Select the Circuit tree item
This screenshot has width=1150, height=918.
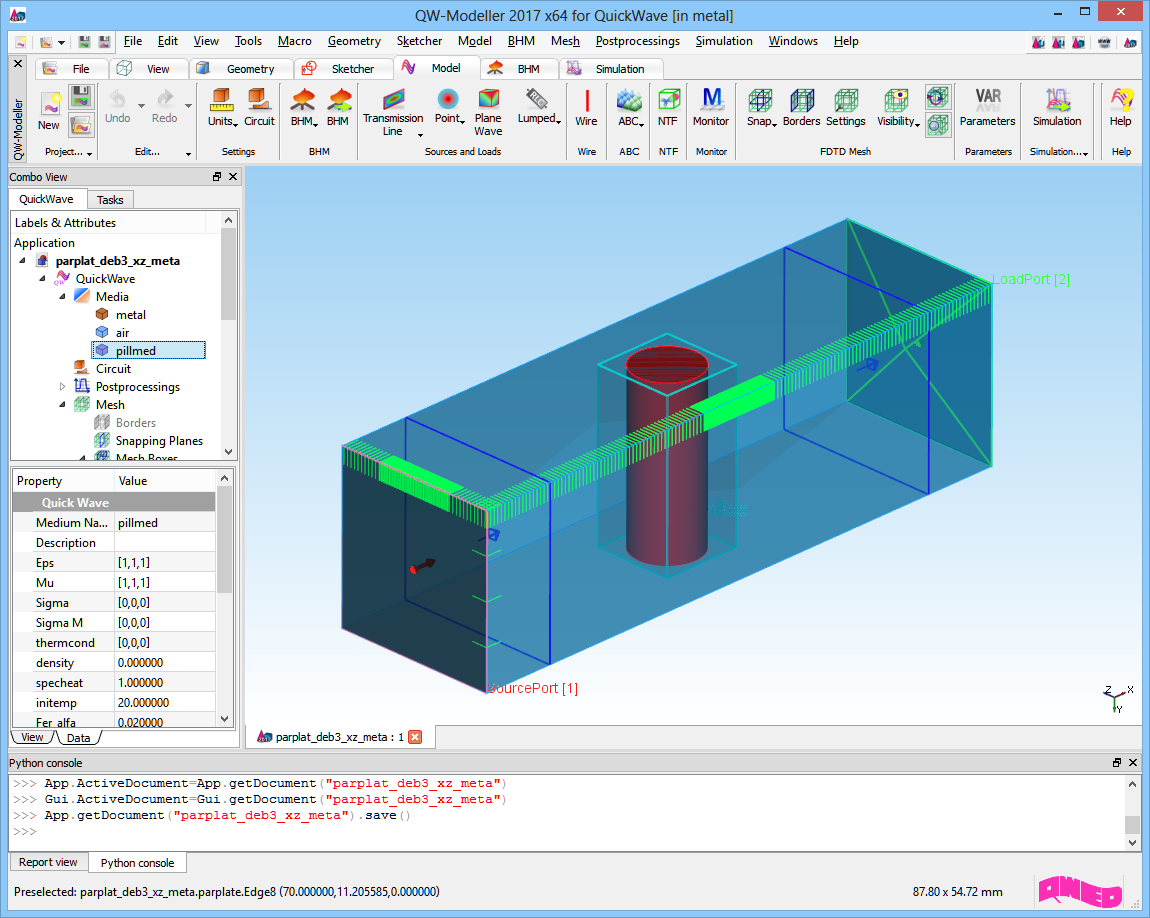[x=103, y=369]
